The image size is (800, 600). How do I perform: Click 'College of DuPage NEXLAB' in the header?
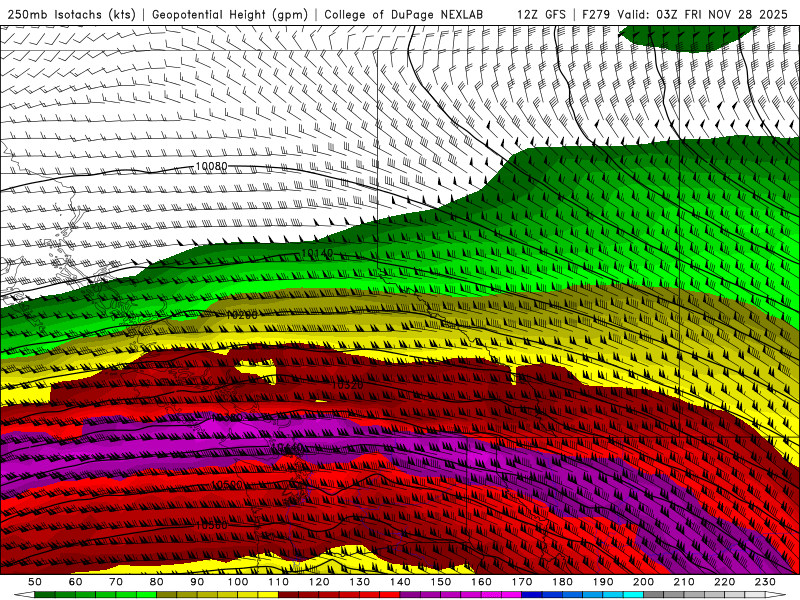pos(404,15)
